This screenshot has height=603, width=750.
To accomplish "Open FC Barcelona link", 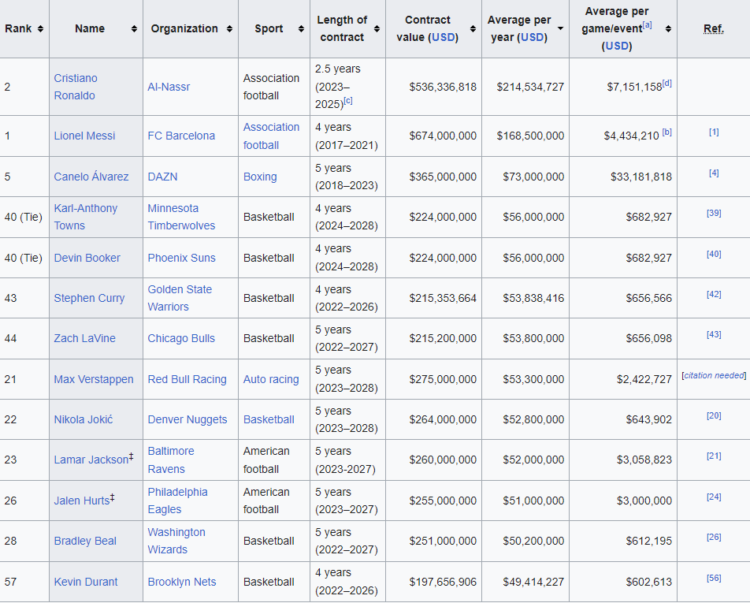I will pos(181,136).
